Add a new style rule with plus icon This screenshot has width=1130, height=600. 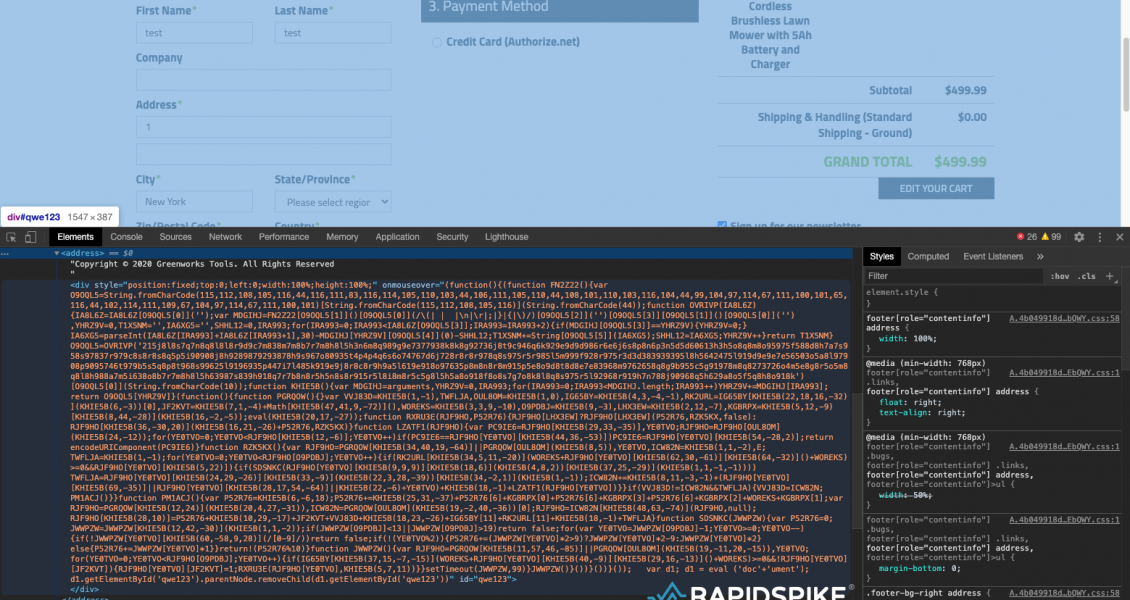[x=1109, y=276]
